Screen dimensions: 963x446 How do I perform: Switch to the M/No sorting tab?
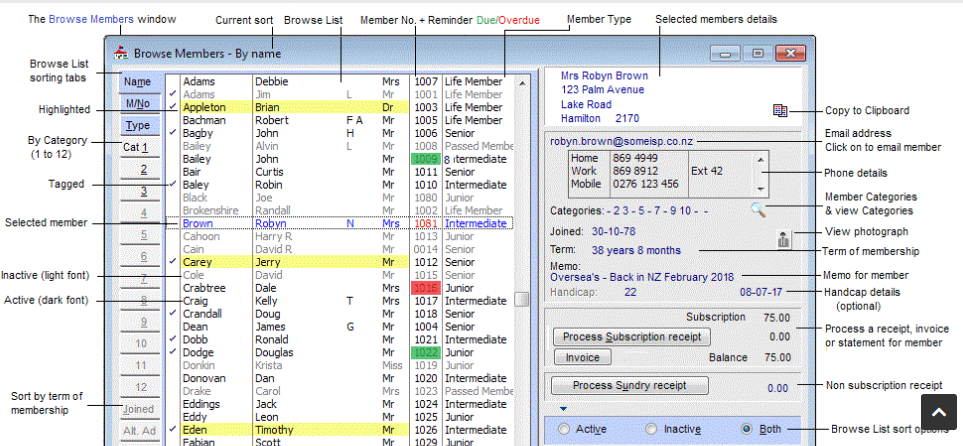pyautogui.click(x=138, y=104)
